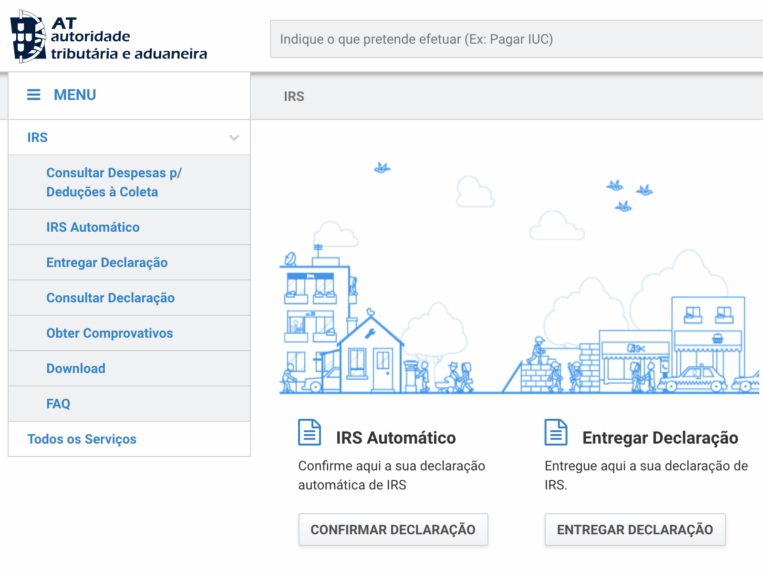Screen dimensions: 763x576
Task: Go to Consultar Declaração menu item
Action: tap(110, 298)
